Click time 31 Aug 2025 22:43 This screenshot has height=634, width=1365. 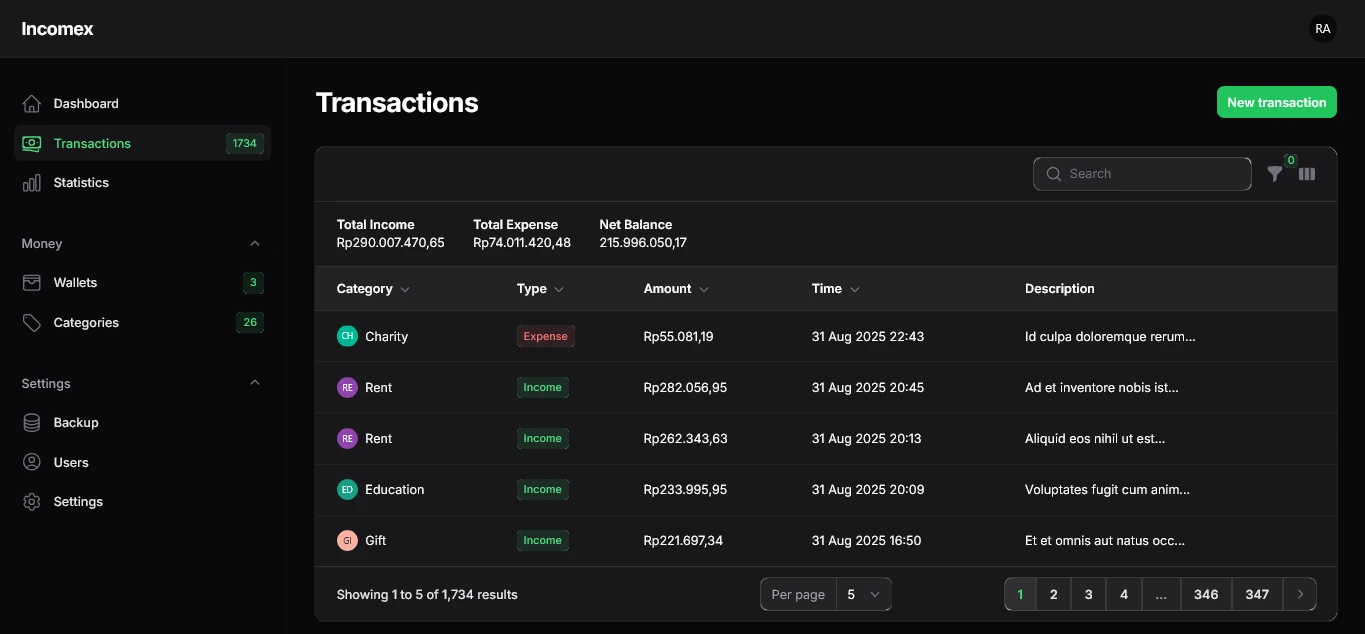coord(868,337)
